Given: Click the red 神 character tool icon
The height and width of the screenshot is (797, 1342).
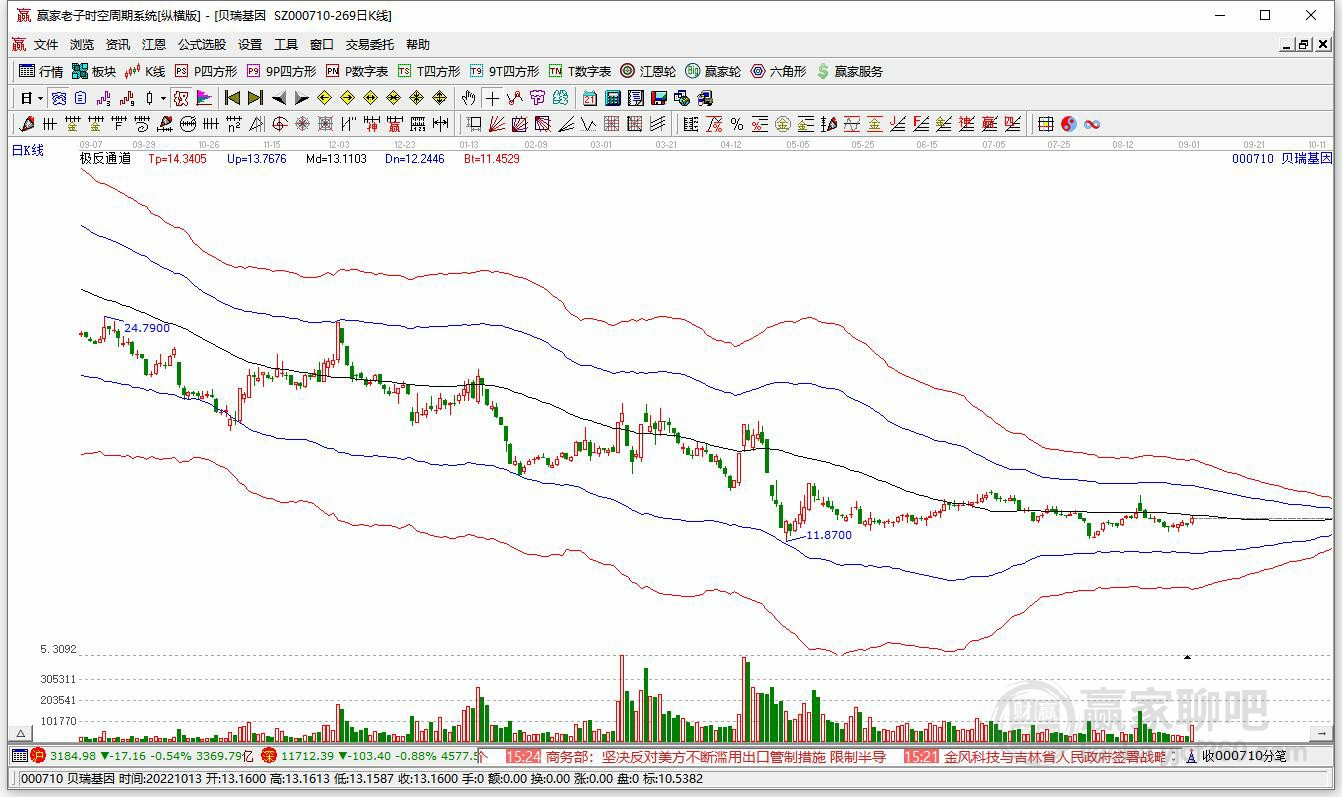Looking at the screenshot, I should pyautogui.click(x=370, y=124).
